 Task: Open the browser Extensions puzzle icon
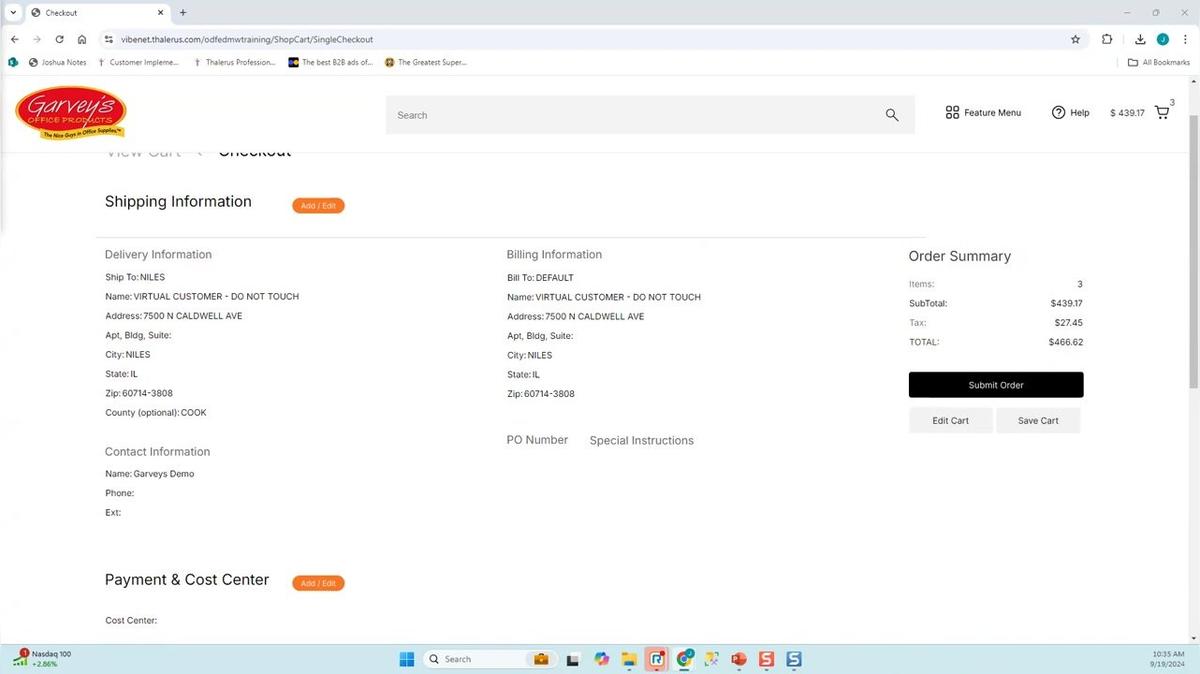point(1107,39)
